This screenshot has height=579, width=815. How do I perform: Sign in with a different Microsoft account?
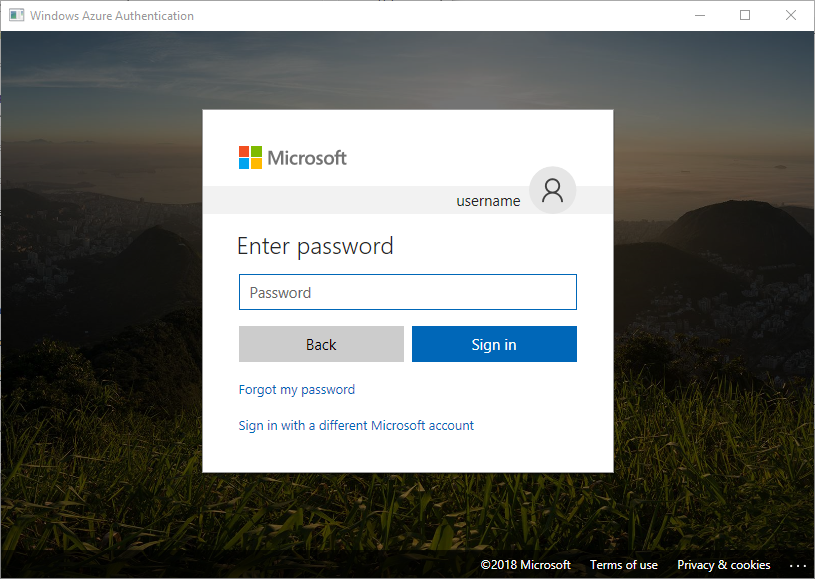click(356, 425)
